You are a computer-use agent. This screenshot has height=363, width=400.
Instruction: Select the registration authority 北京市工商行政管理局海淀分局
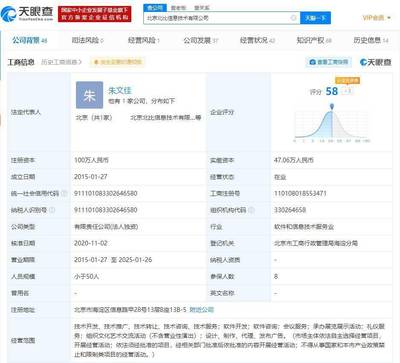click(x=316, y=243)
